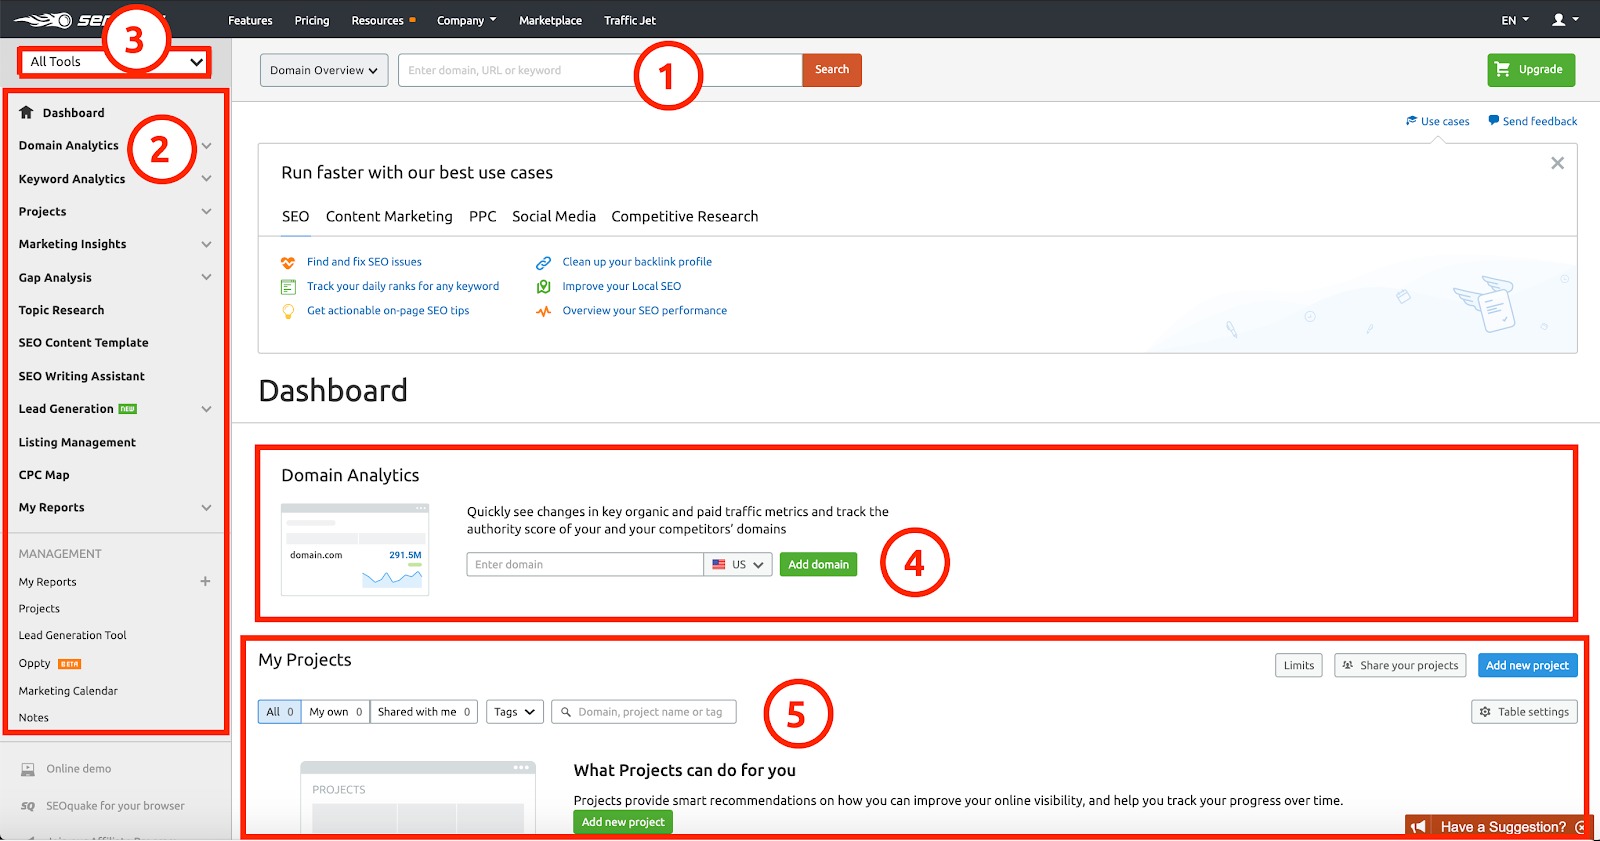
Task: Switch to the Content Marketing tab
Action: (x=389, y=216)
